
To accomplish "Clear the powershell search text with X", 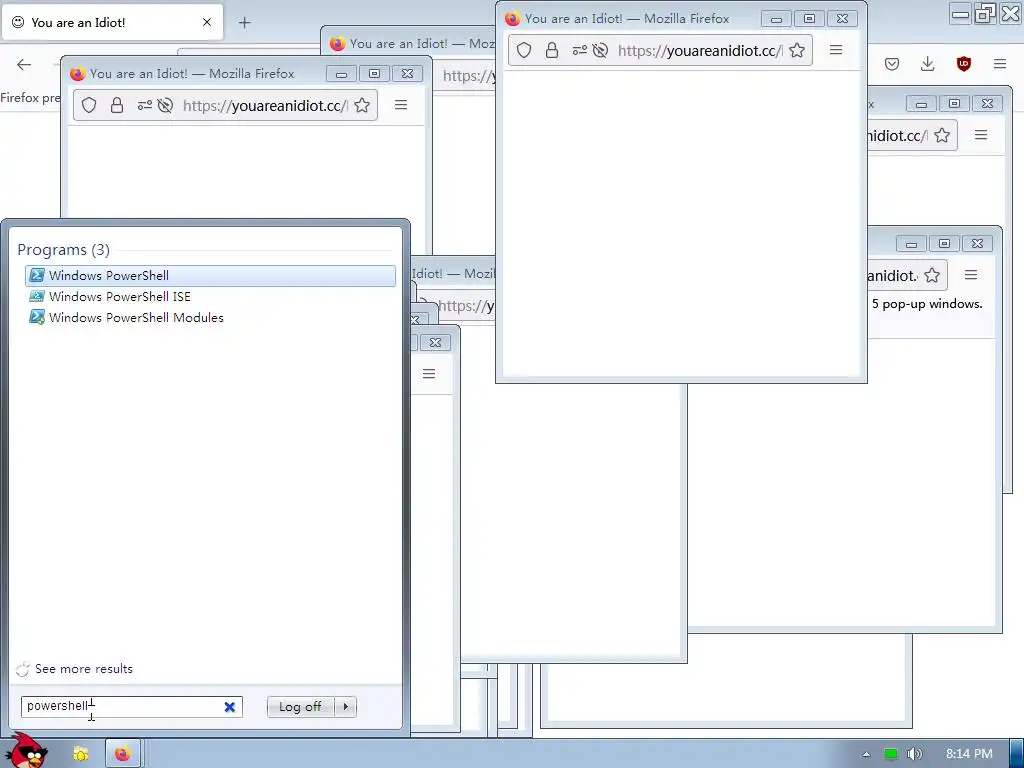I will click(230, 707).
